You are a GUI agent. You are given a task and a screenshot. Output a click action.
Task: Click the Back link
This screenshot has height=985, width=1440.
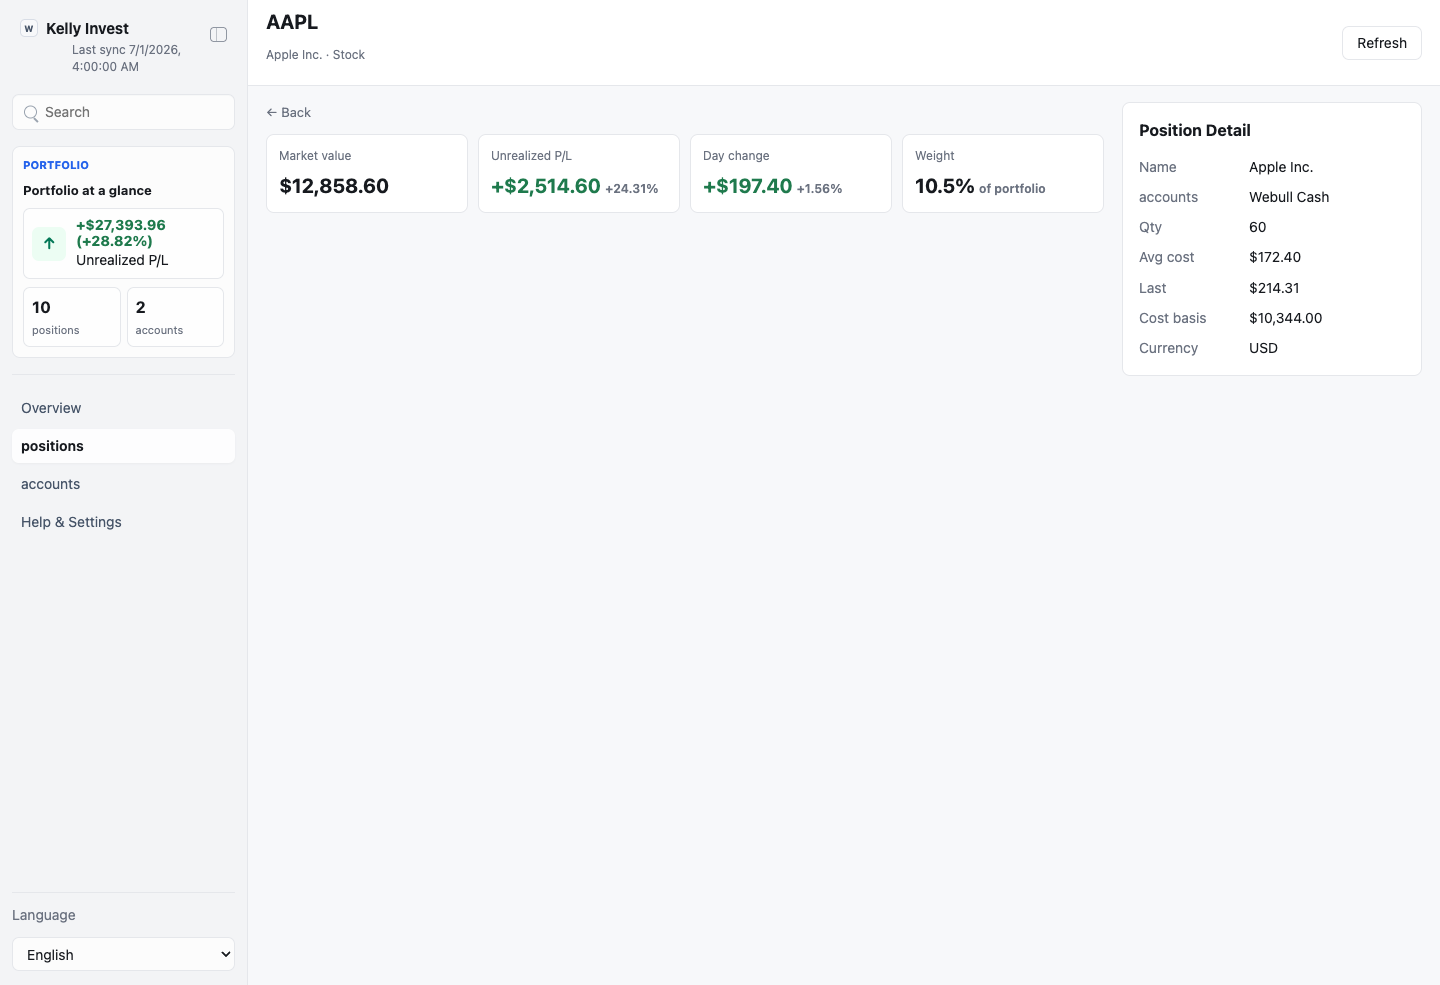(289, 113)
